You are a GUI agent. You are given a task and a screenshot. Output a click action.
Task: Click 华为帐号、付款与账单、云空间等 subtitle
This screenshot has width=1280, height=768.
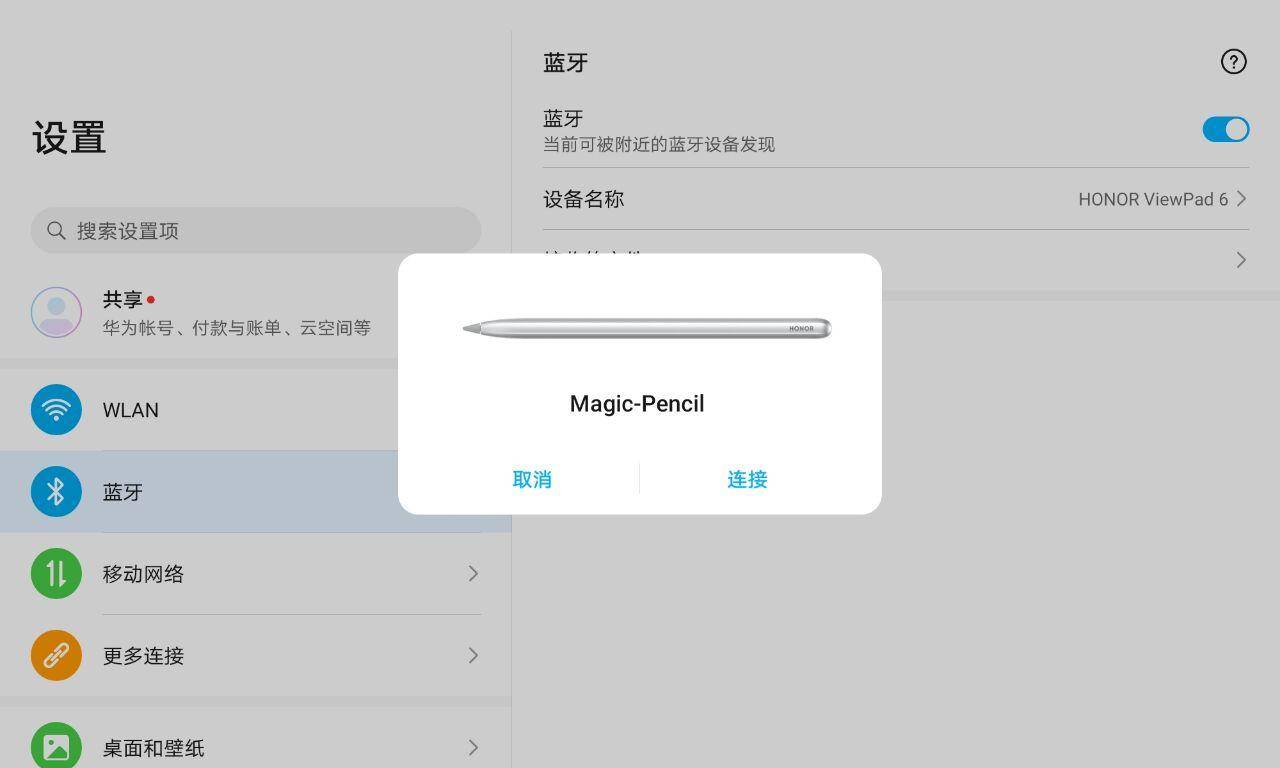237,328
